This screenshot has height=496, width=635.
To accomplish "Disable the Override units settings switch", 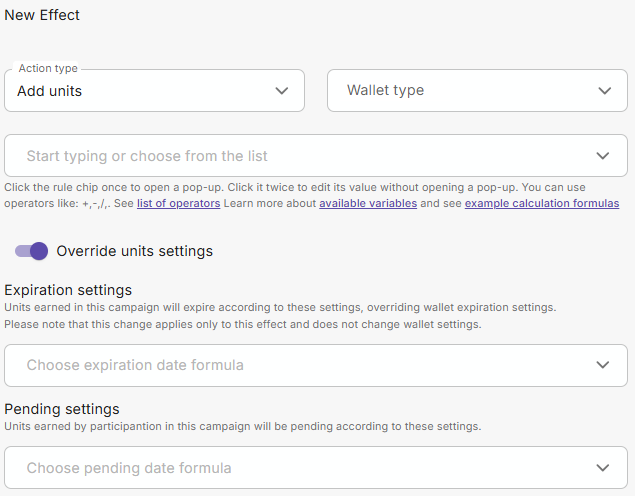I will pos(31,251).
